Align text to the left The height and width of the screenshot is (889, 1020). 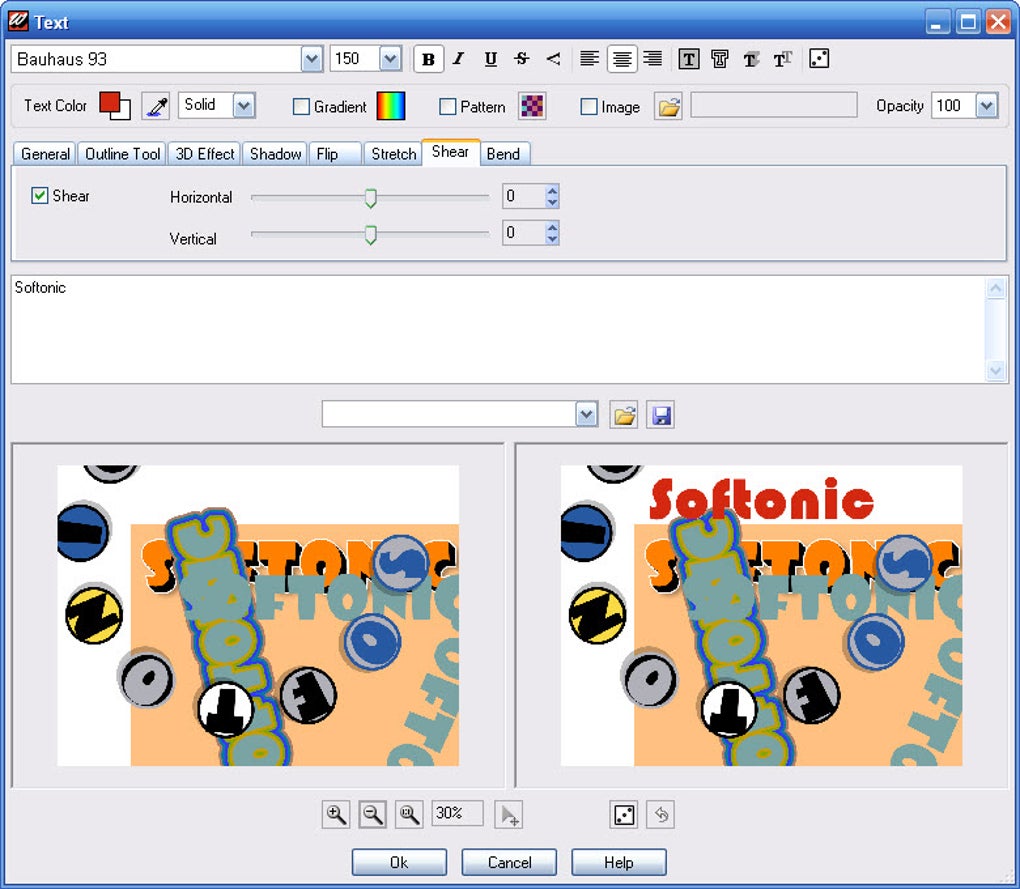click(589, 59)
